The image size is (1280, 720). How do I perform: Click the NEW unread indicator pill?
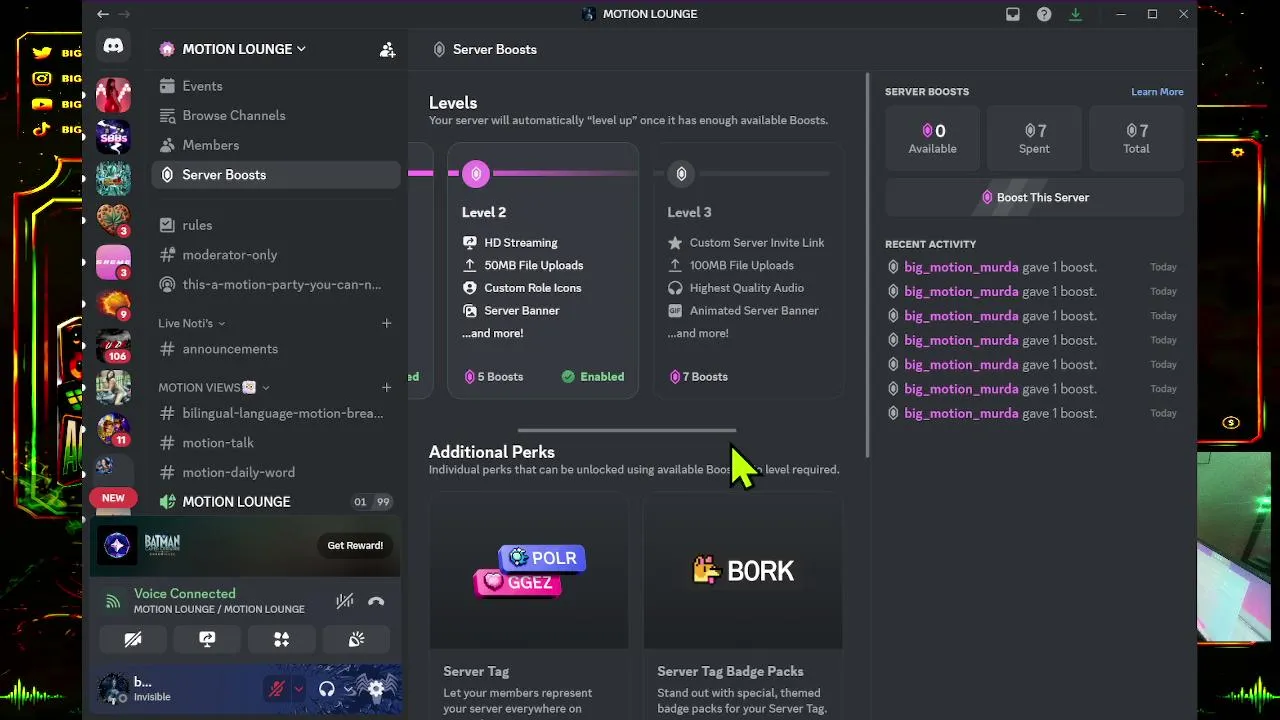pos(113,498)
